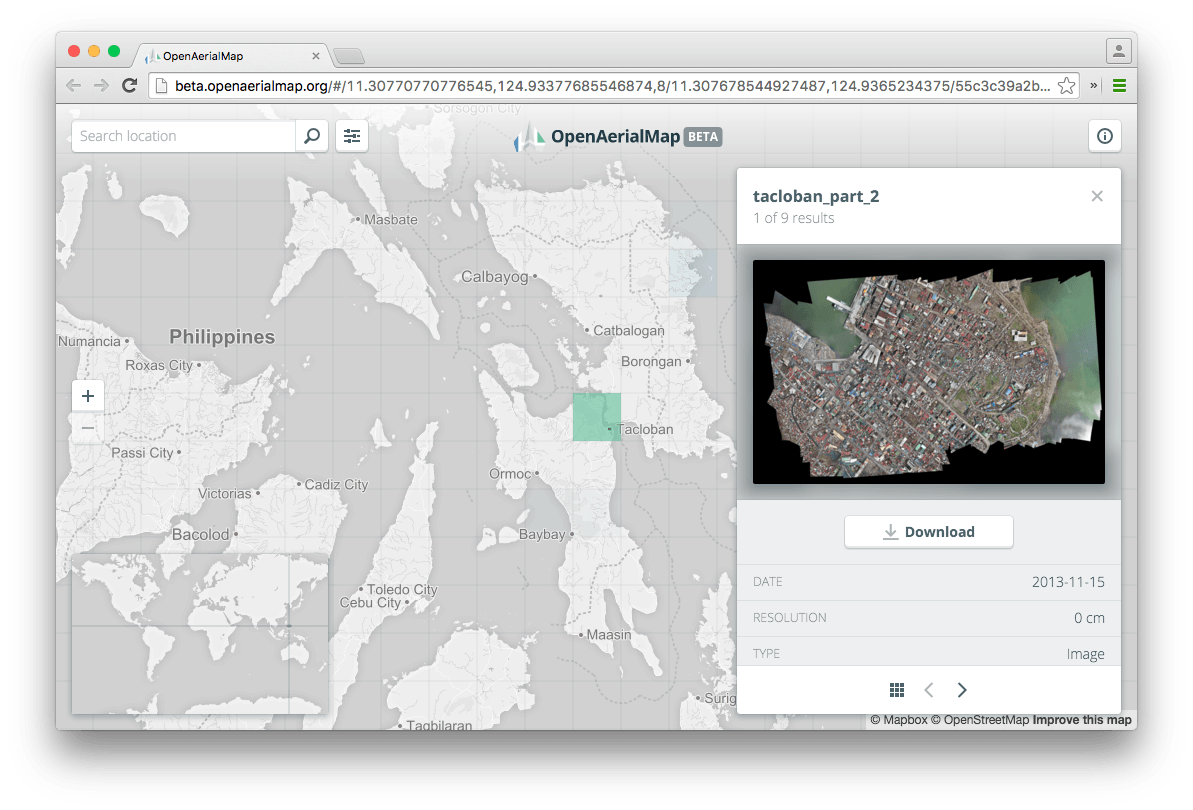
Task: Click the search magnifier icon
Action: pyautogui.click(x=312, y=136)
